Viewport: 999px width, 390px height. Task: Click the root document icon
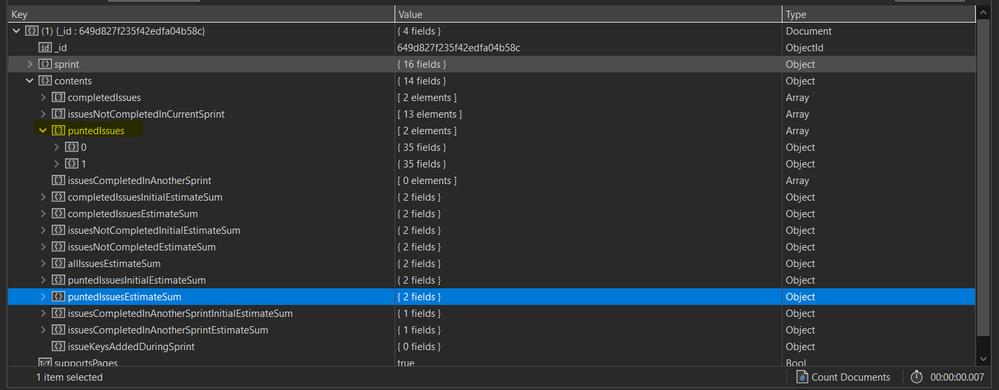31,31
